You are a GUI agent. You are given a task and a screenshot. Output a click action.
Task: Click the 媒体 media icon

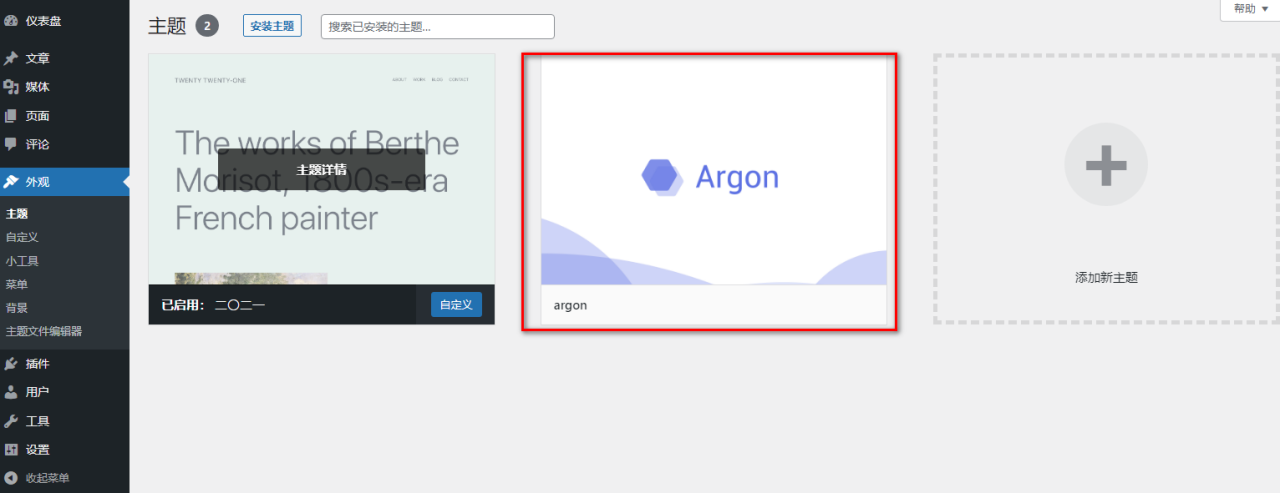[11, 87]
